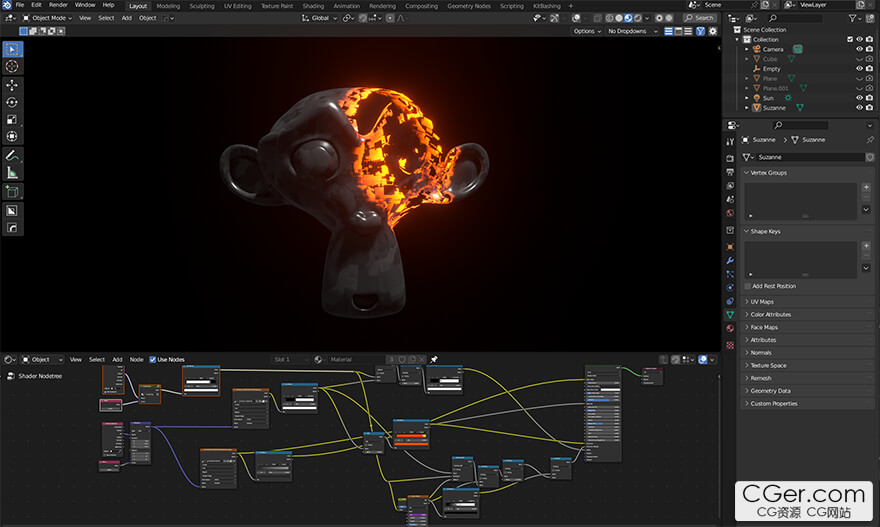This screenshot has height=527, width=880.
Task: Open the Tool properties tab
Action: tap(730, 142)
